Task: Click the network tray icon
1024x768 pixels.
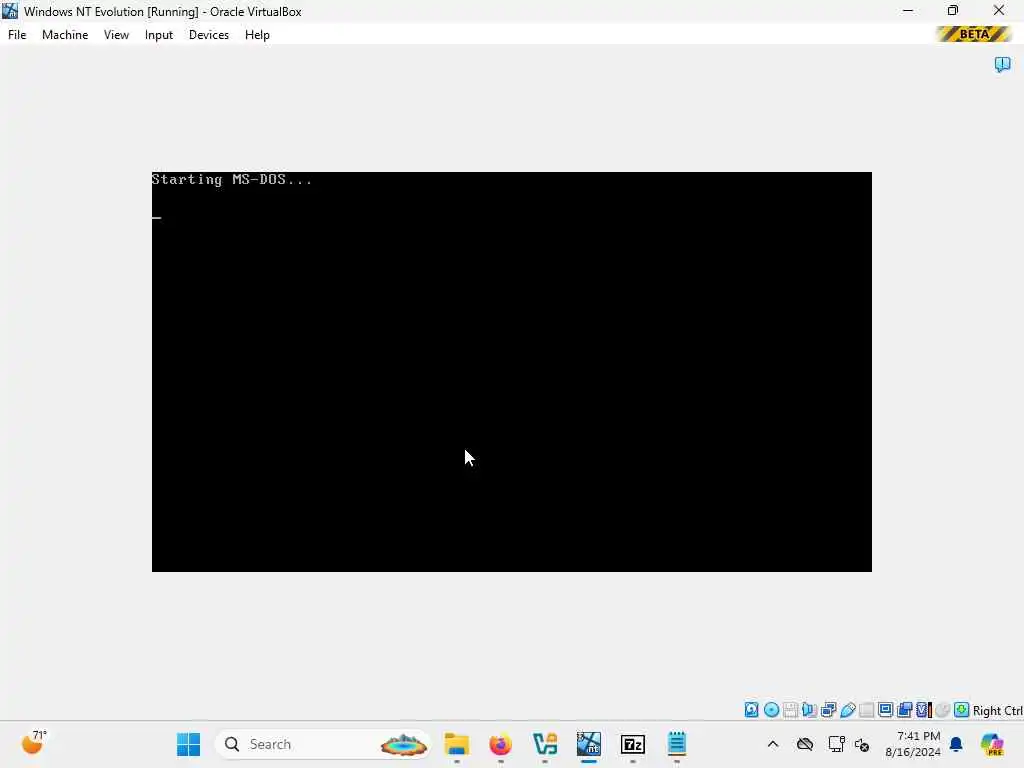Action: pyautogui.click(x=836, y=744)
